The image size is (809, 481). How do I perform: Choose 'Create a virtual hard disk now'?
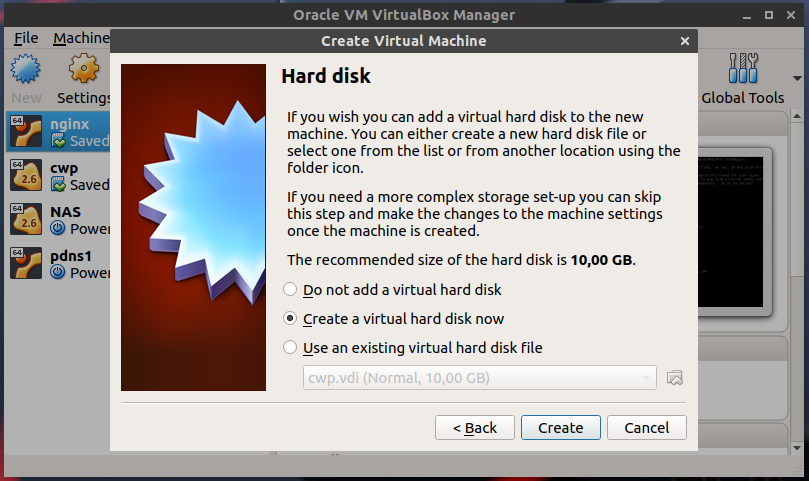tap(291, 319)
